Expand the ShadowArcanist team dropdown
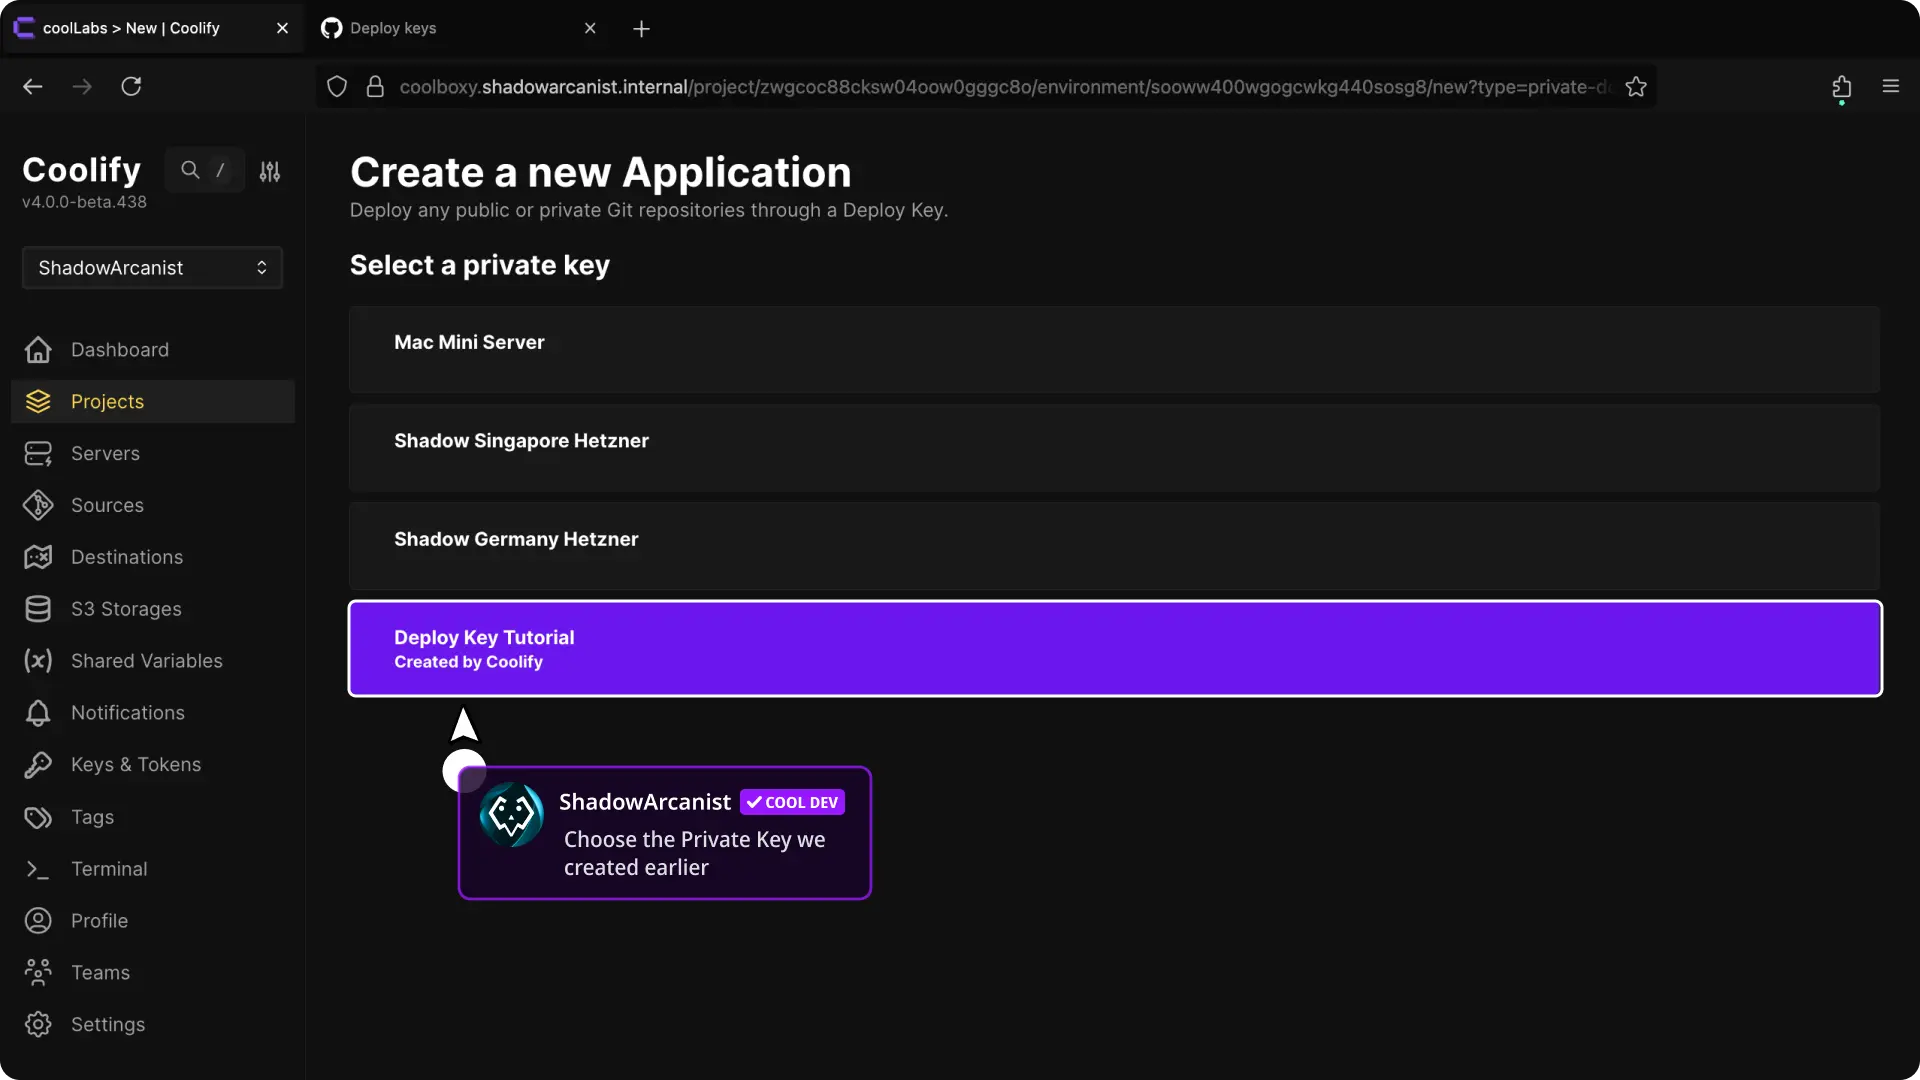 point(152,268)
